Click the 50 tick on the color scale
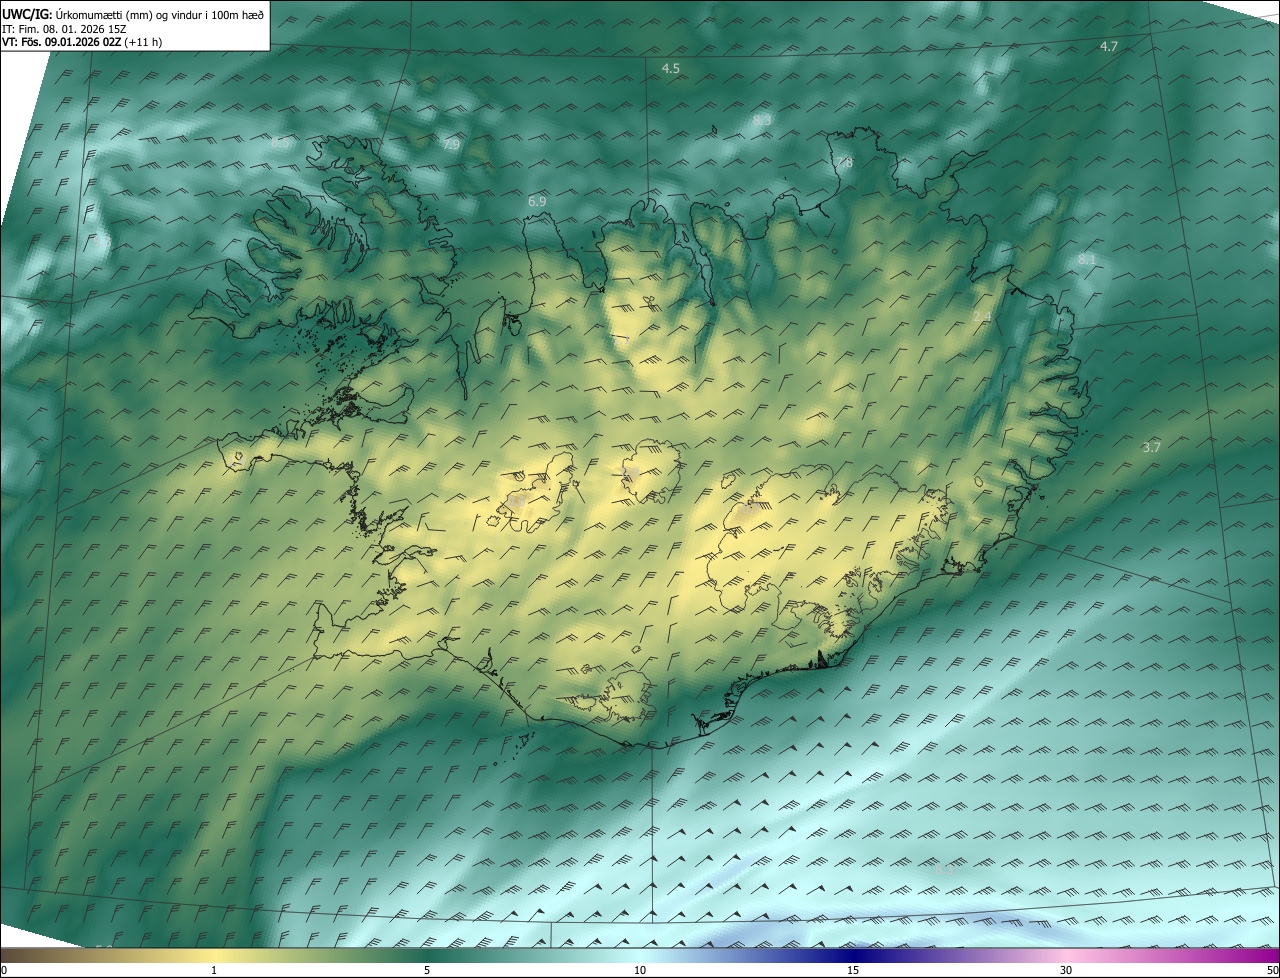The width and height of the screenshot is (1280, 978). (x=1272, y=970)
